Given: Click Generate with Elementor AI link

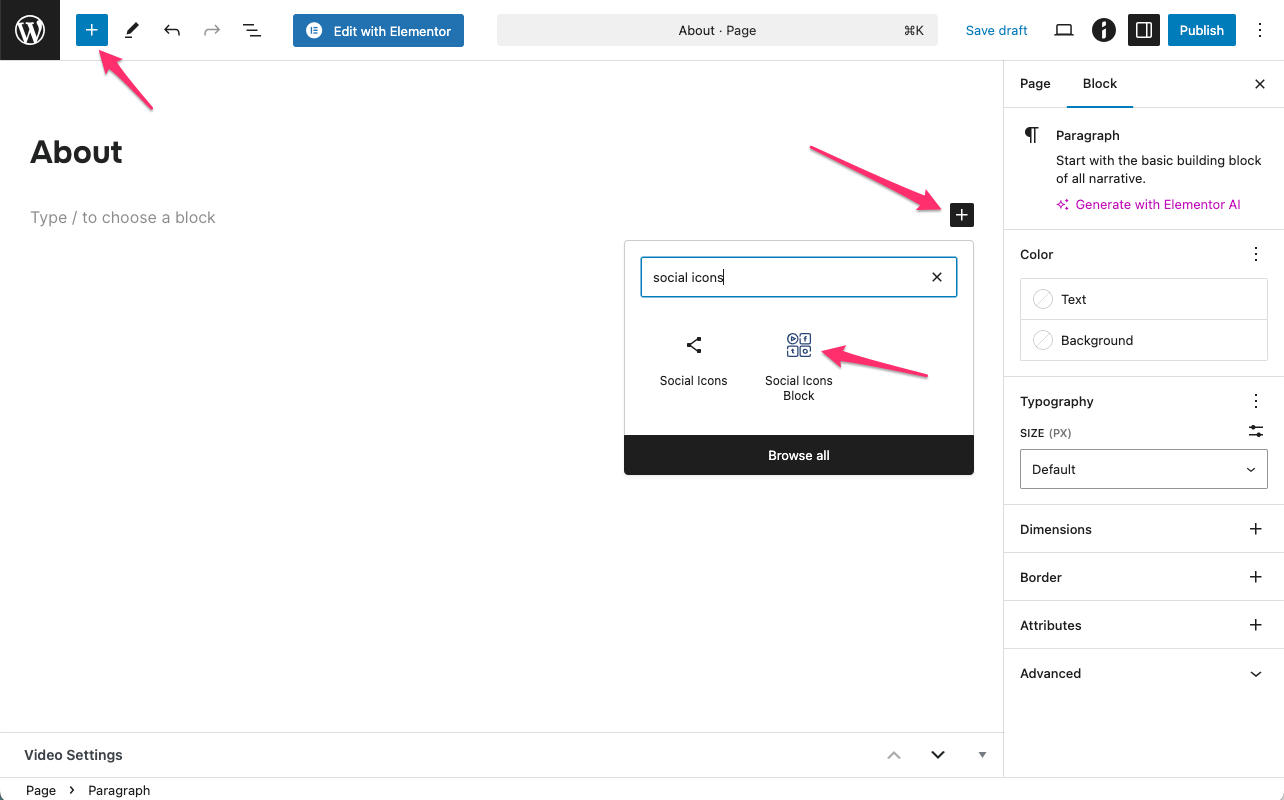Looking at the screenshot, I should (1157, 204).
